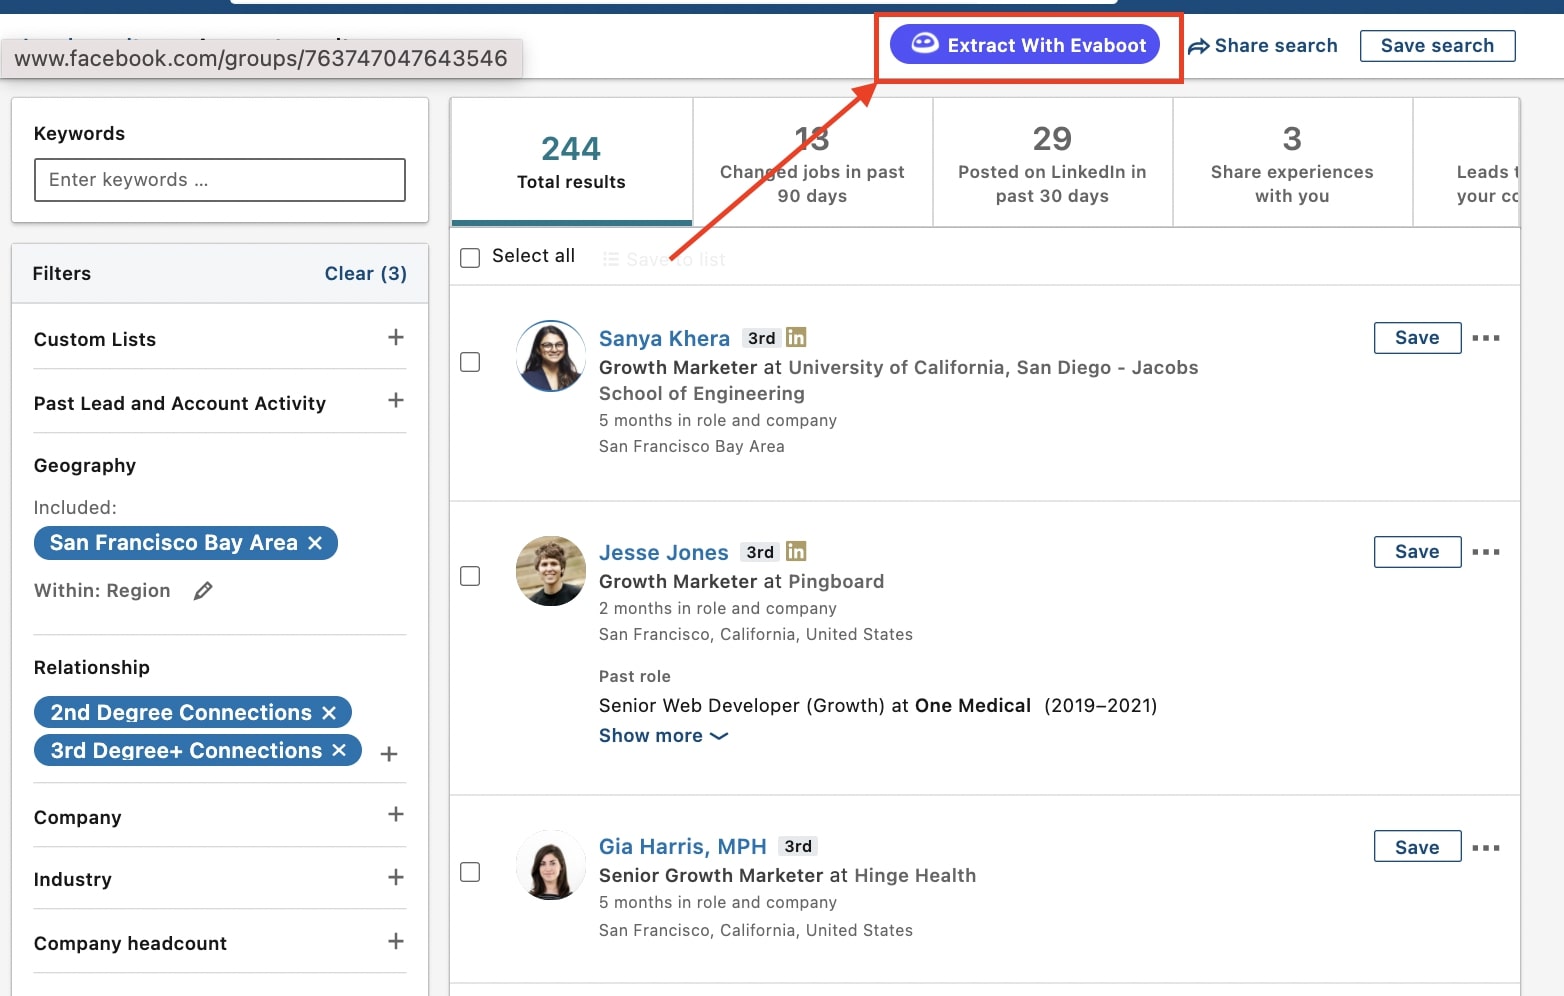Click the Save search button
Screen dimensions: 1564x996
(1437, 46)
